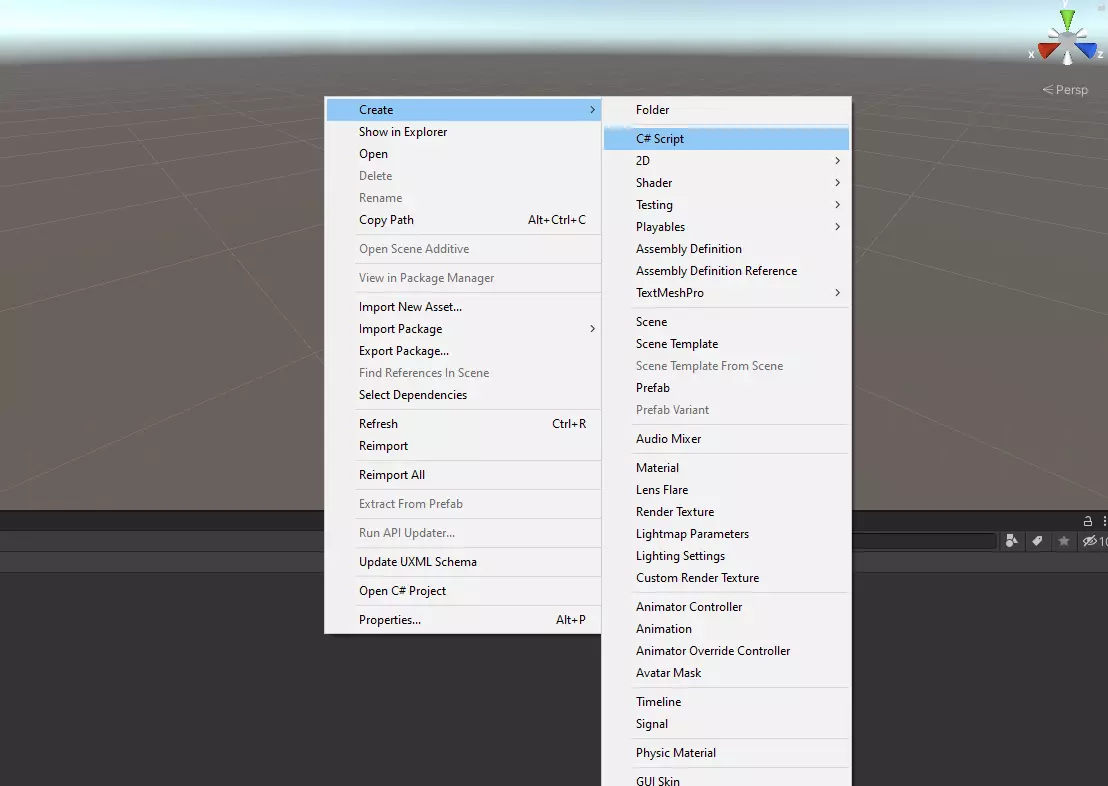The image size is (1108, 786).
Task: Open Properties... entry
Action: [x=463, y=619]
